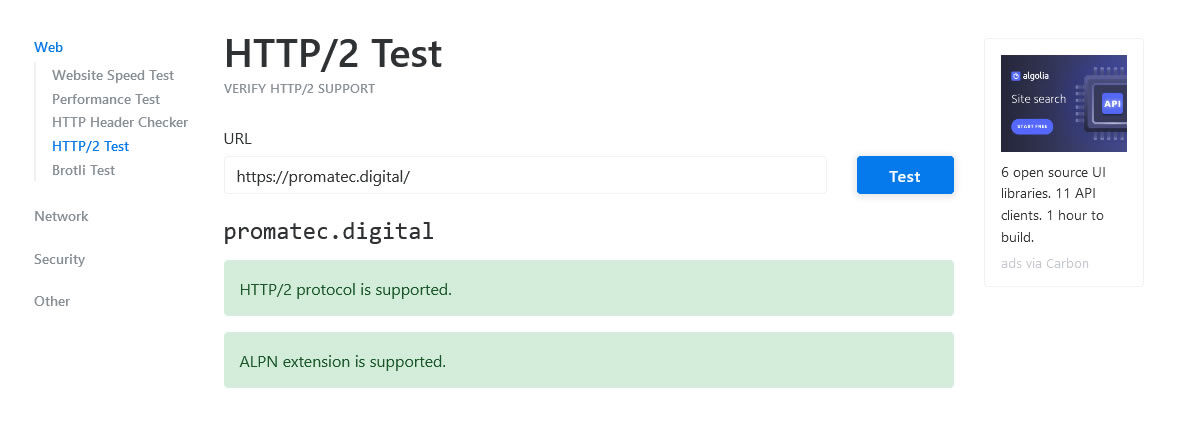Focus the URL input field
1193x428 pixels.
click(x=524, y=176)
